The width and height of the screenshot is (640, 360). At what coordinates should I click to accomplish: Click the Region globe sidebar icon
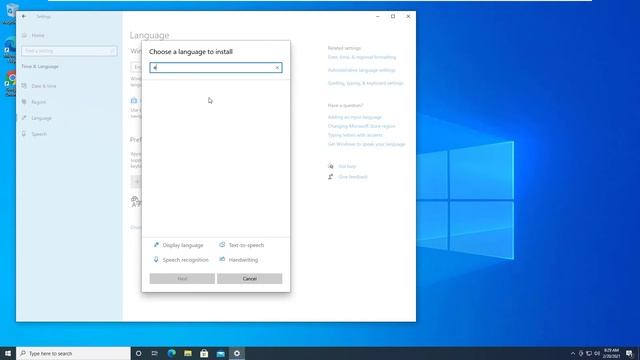(x=24, y=102)
